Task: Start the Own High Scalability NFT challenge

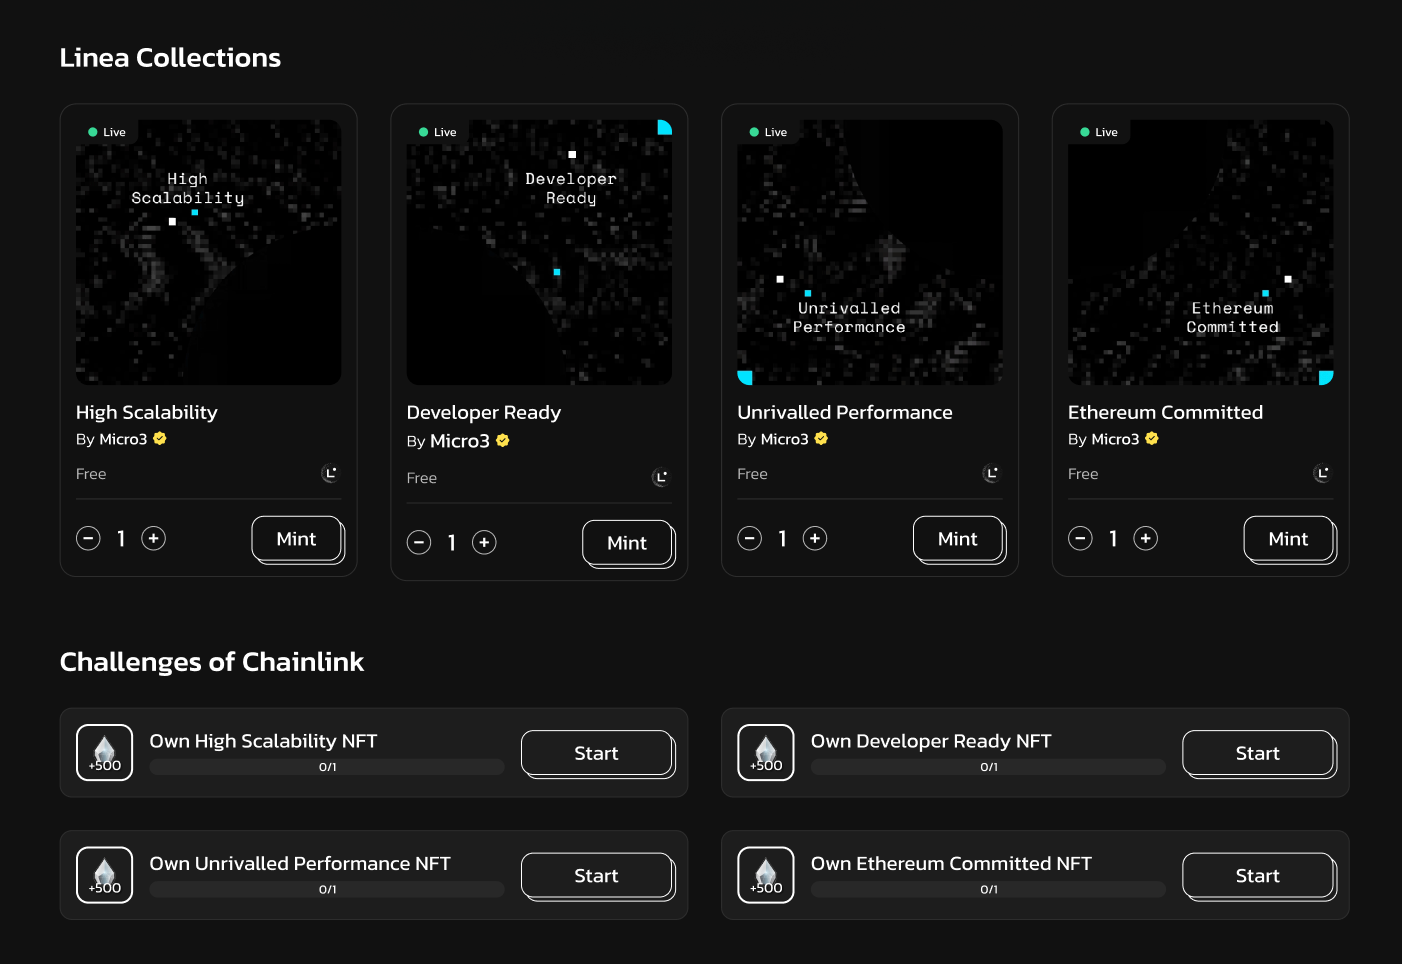Action: (x=597, y=753)
